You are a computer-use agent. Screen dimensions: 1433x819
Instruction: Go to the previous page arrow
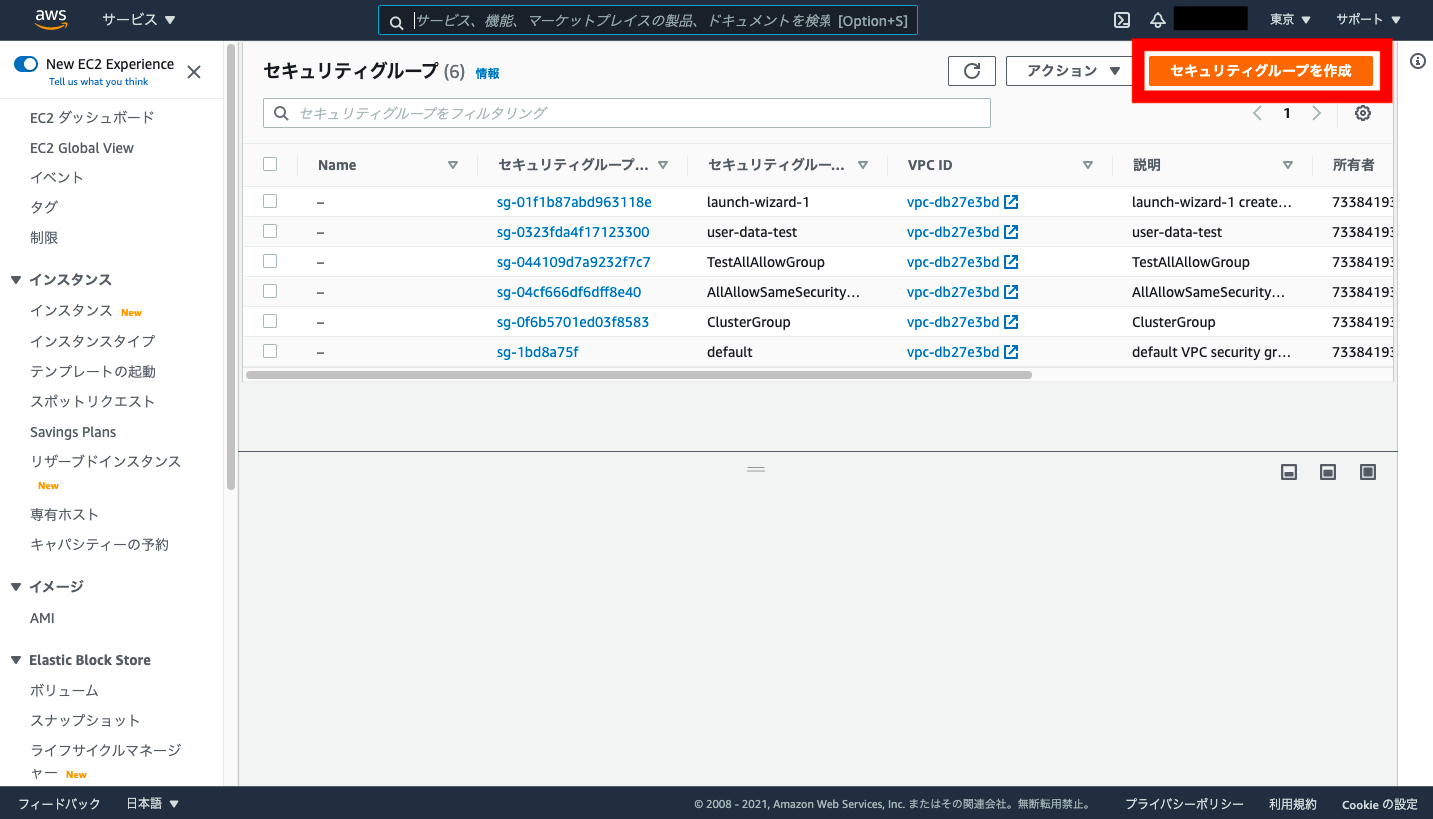point(1257,113)
